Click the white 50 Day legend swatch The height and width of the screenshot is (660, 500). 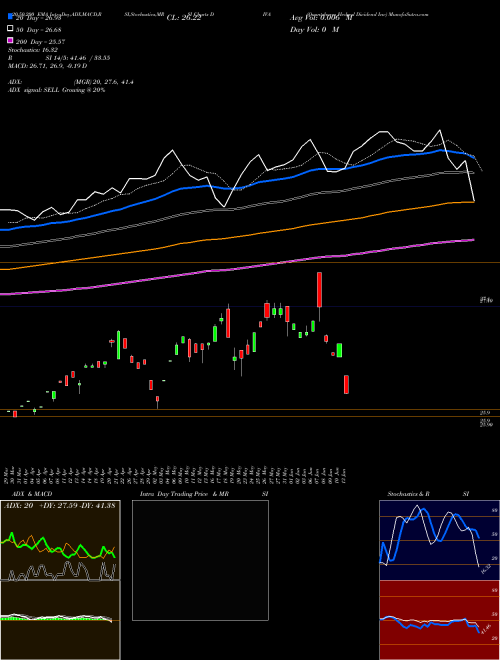click(10, 29)
